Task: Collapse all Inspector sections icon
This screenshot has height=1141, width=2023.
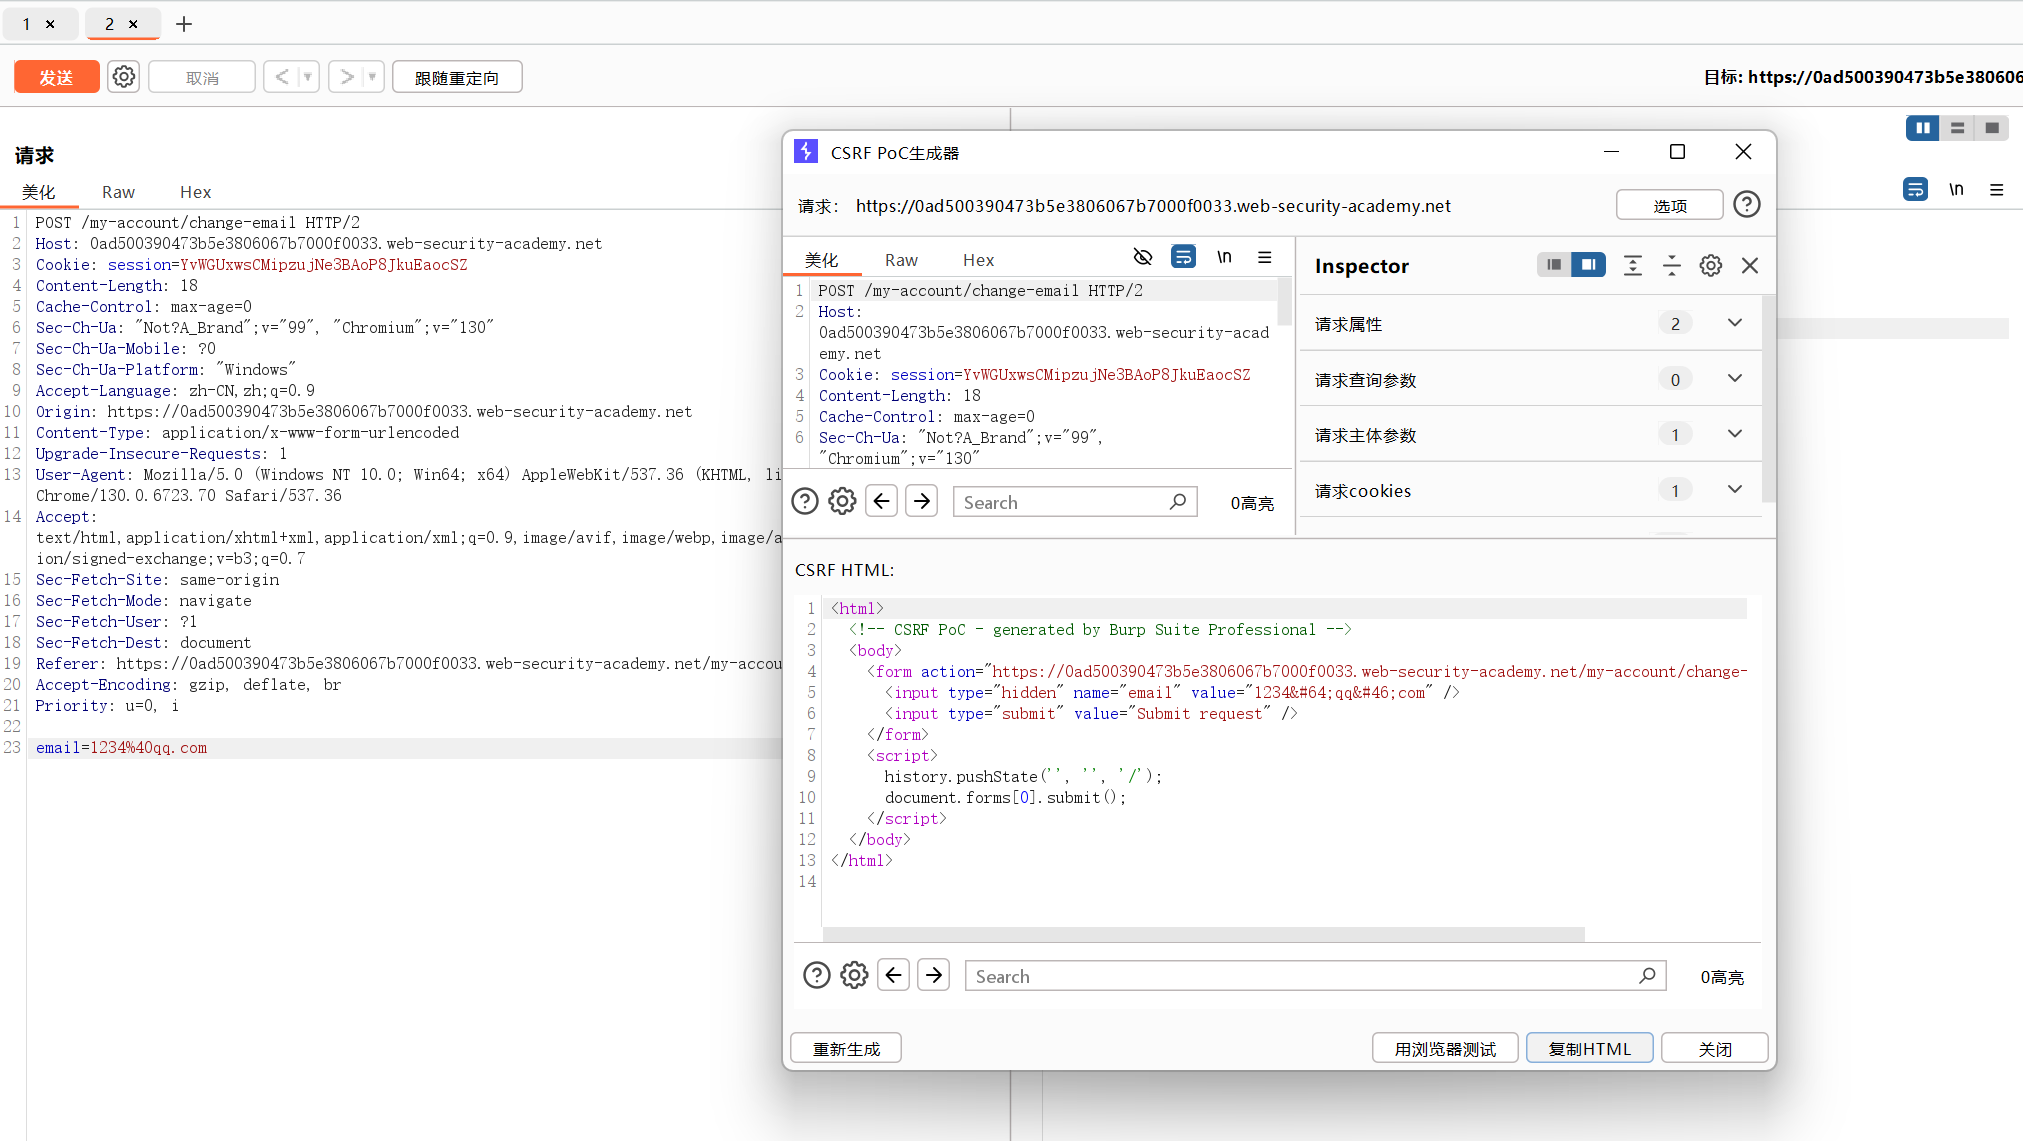Action: tap(1671, 266)
